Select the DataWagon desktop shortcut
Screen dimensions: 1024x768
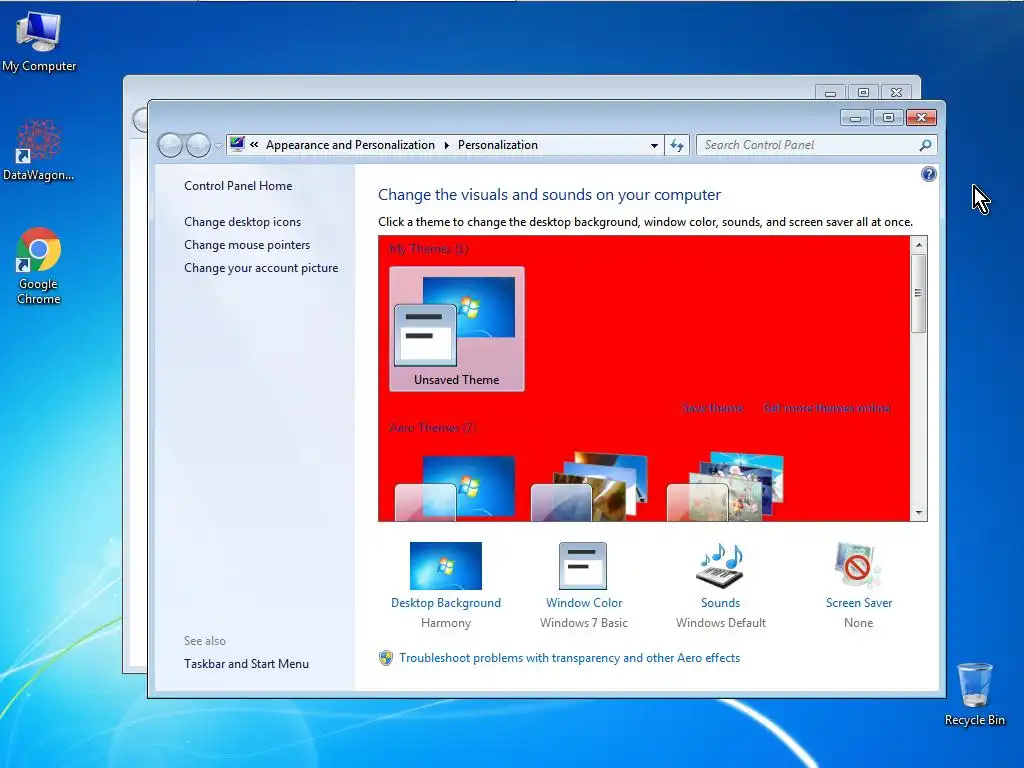[38, 150]
